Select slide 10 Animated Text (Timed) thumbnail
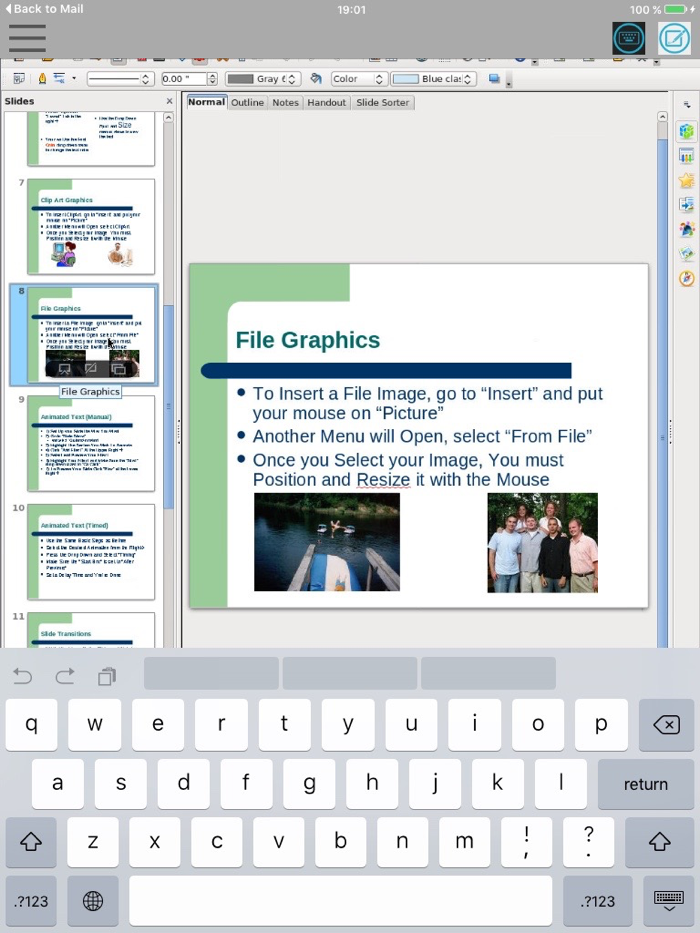Image resolution: width=700 pixels, height=933 pixels. click(91, 552)
